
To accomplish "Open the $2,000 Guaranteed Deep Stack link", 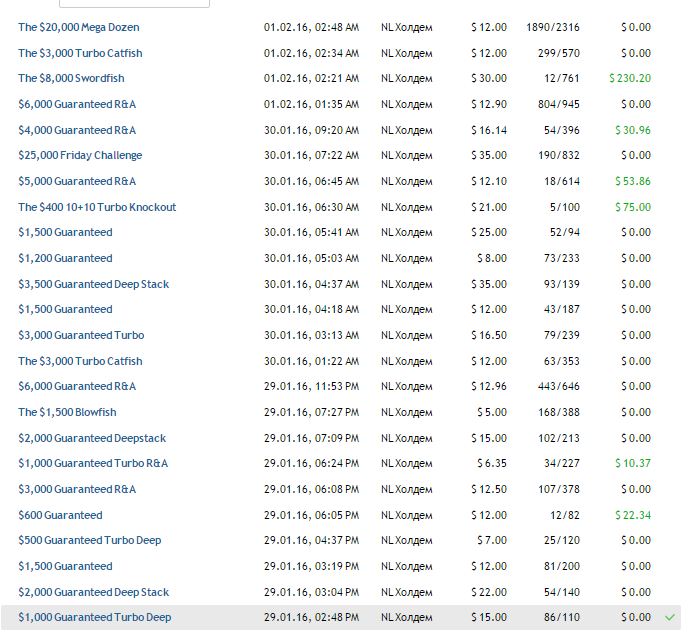I will pyautogui.click(x=94, y=592).
